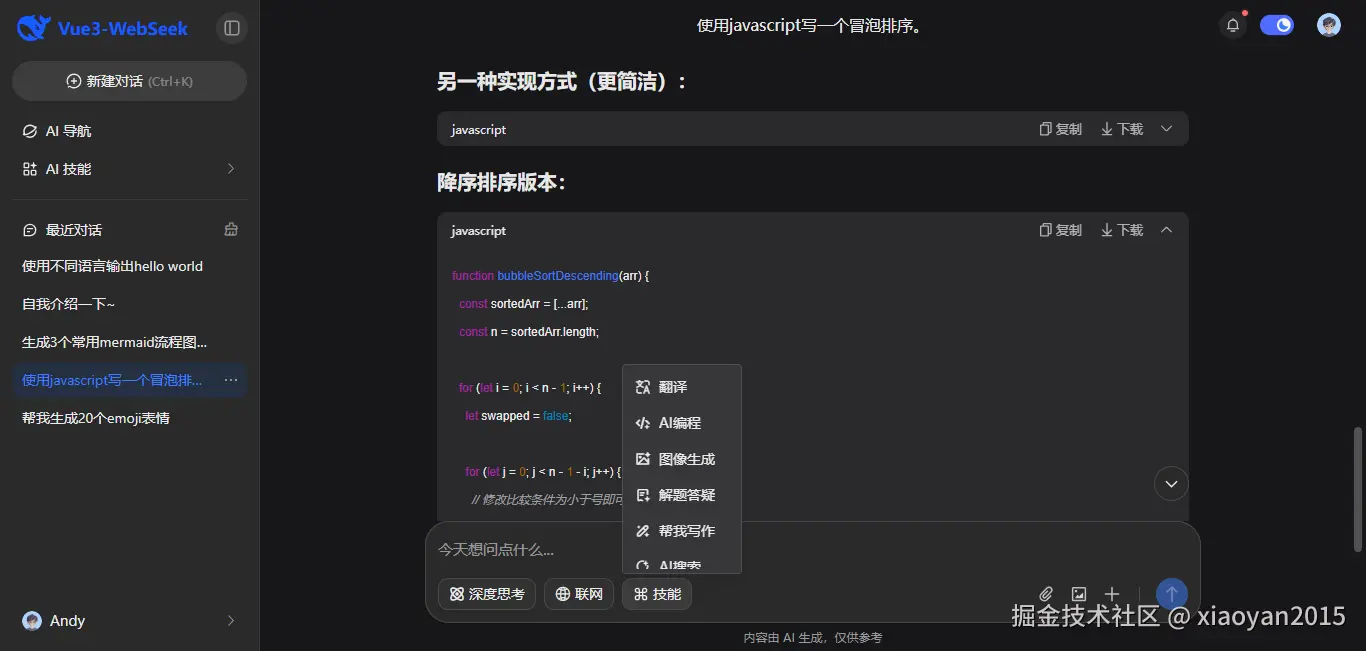This screenshot has width=1366, height=651.
Task: Collapse the sidebar using the panel icon
Action: [231, 27]
